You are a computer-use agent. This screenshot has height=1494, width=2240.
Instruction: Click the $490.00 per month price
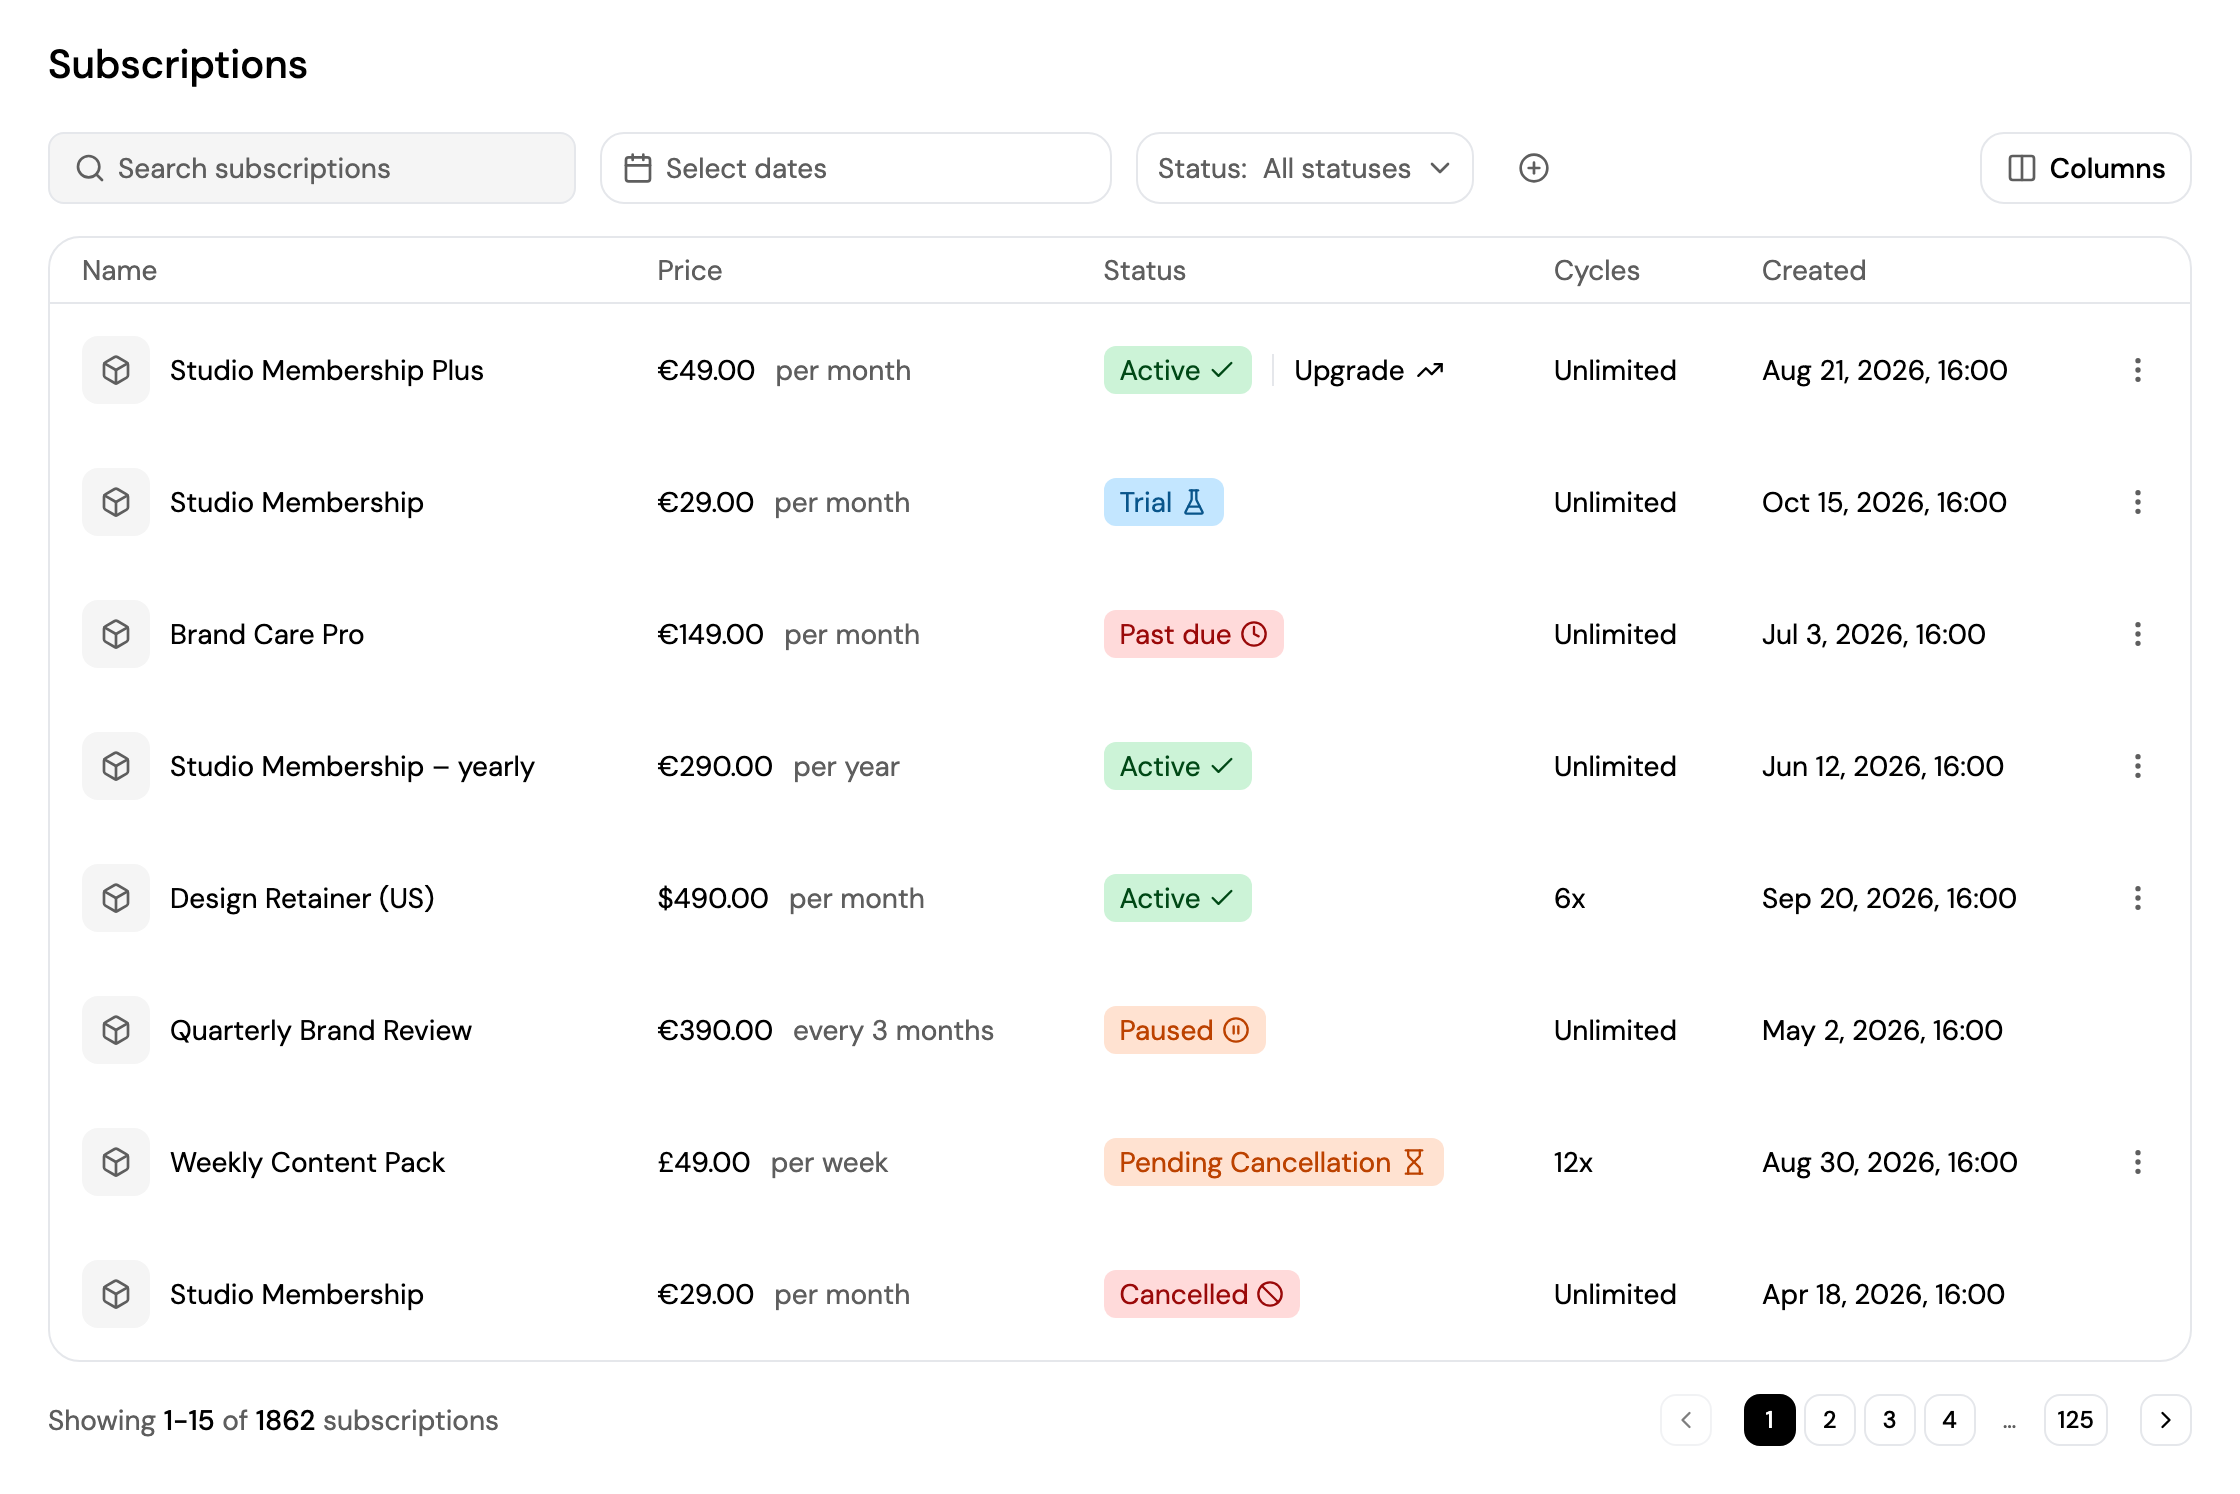coord(790,898)
